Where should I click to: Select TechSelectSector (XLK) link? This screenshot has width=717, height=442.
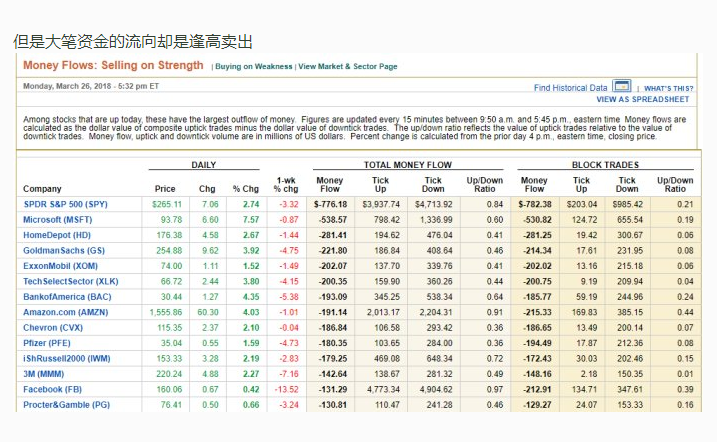click(69, 282)
